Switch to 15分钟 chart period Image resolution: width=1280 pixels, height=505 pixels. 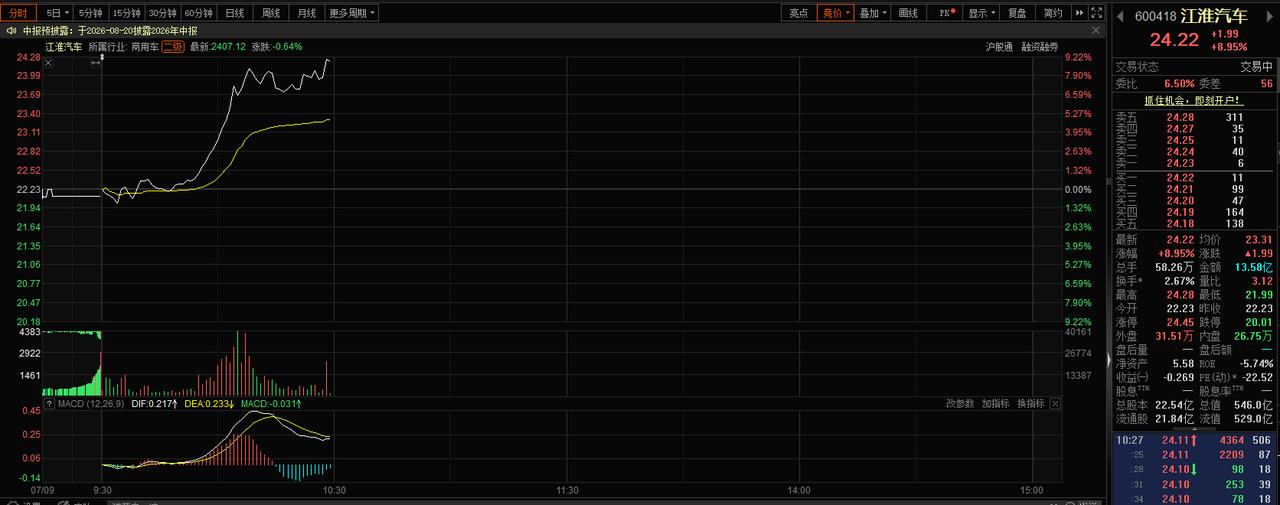(126, 13)
